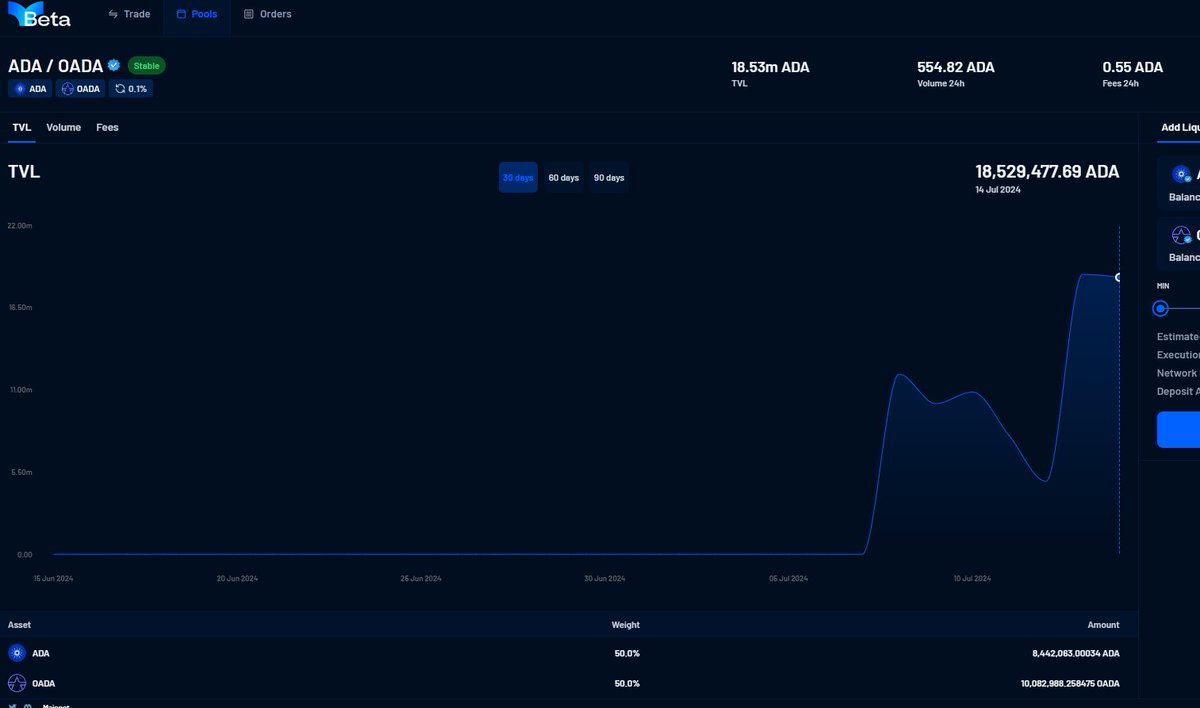The width and height of the screenshot is (1200, 708).
Task: Select the 90 days chart range
Action: tap(609, 177)
